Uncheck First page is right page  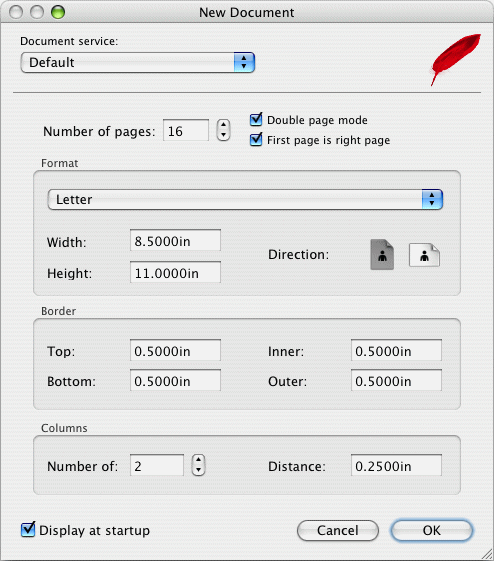(256, 139)
